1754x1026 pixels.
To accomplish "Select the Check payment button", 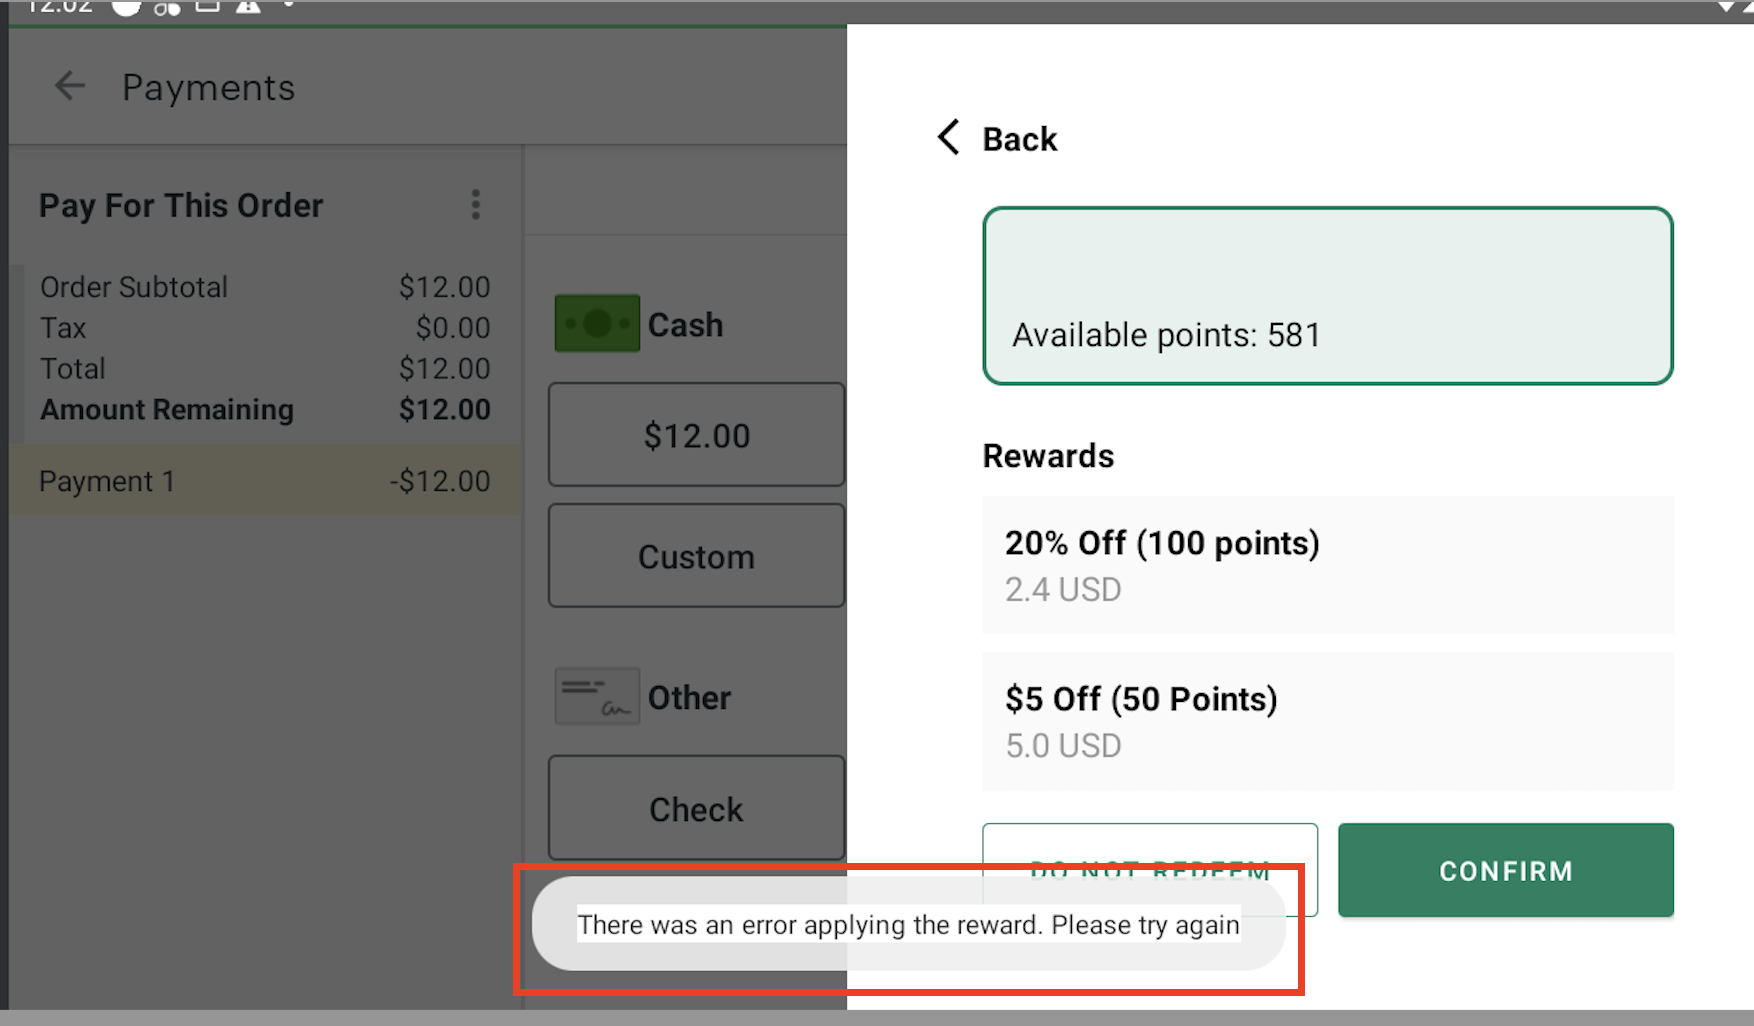I will coord(696,808).
